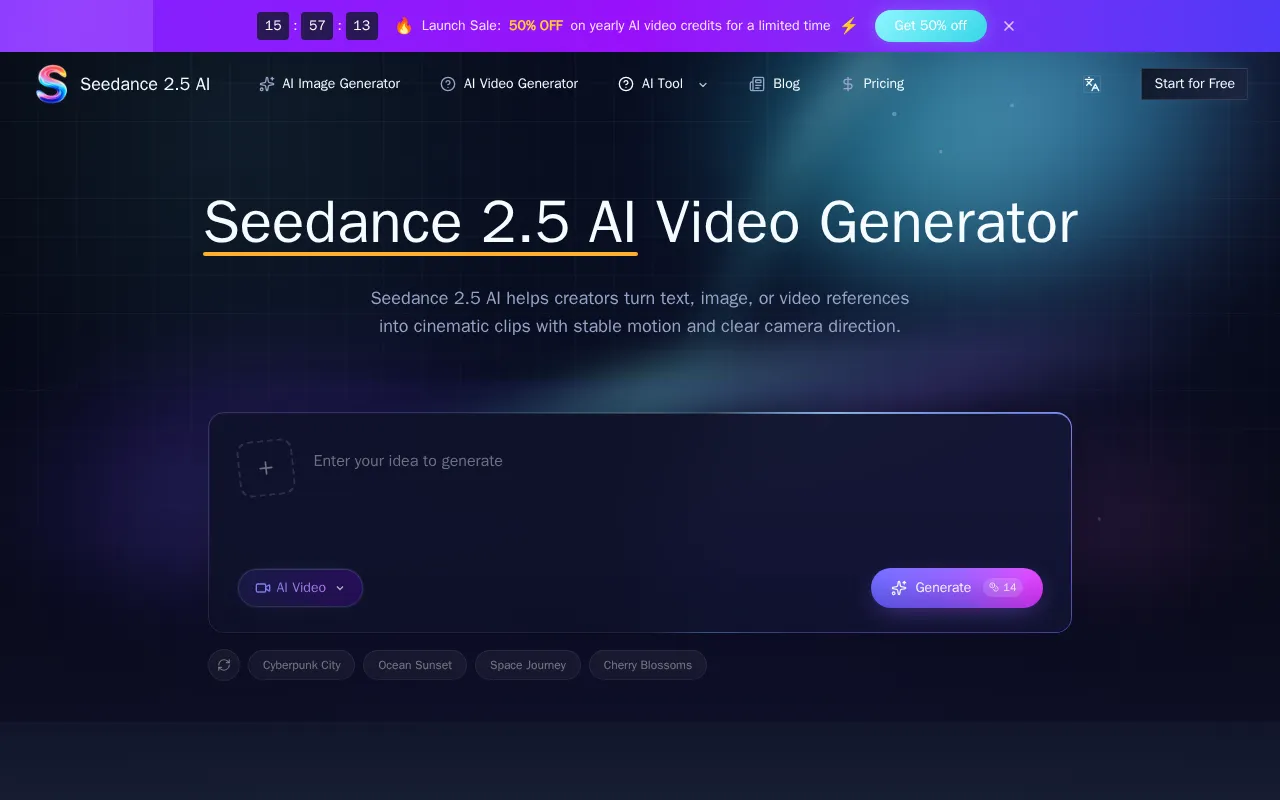Screen dimensions: 1280x800
Task: Open the AI Video mode dropdown
Action: [x=300, y=588]
